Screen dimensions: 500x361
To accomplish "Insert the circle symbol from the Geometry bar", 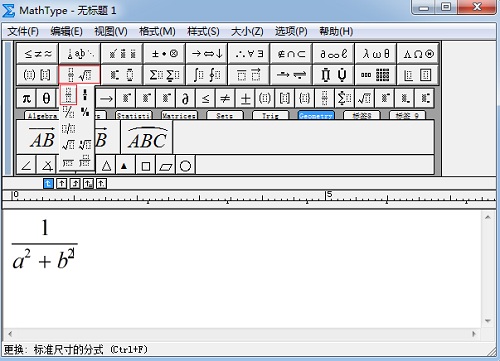I will click(185, 165).
